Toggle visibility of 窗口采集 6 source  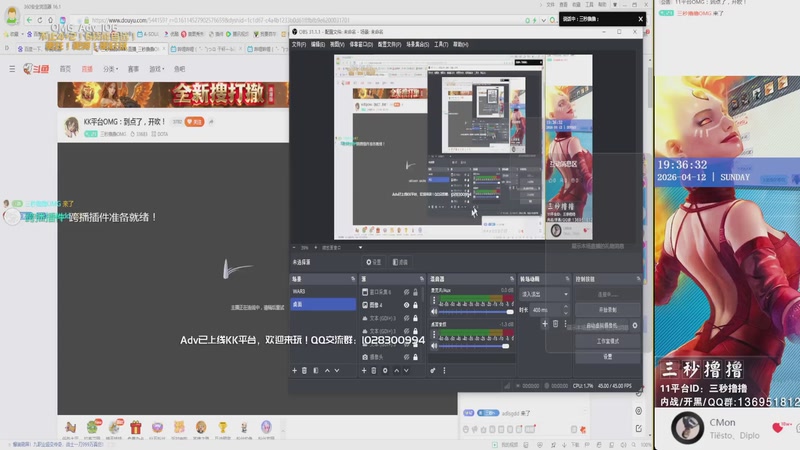[407, 292]
